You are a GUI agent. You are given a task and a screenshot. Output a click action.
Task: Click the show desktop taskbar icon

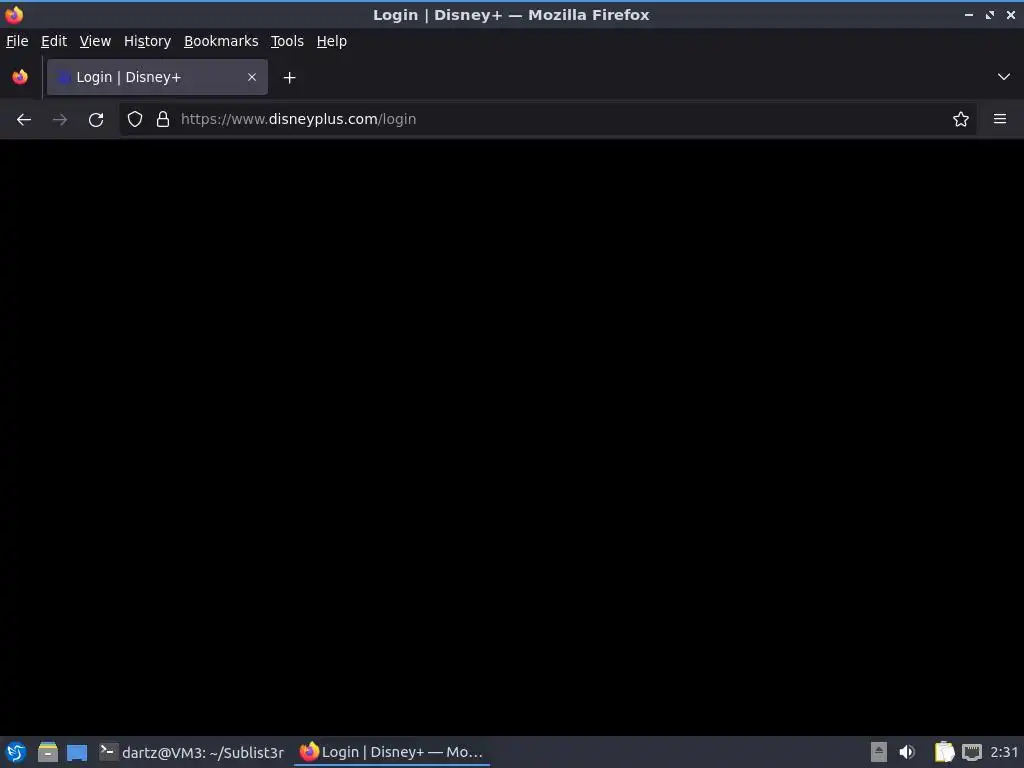[77, 752]
